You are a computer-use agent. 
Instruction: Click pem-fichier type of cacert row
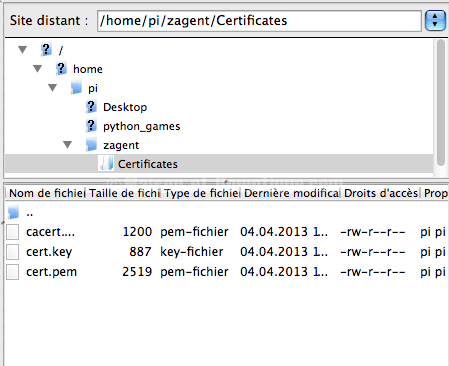click(194, 232)
